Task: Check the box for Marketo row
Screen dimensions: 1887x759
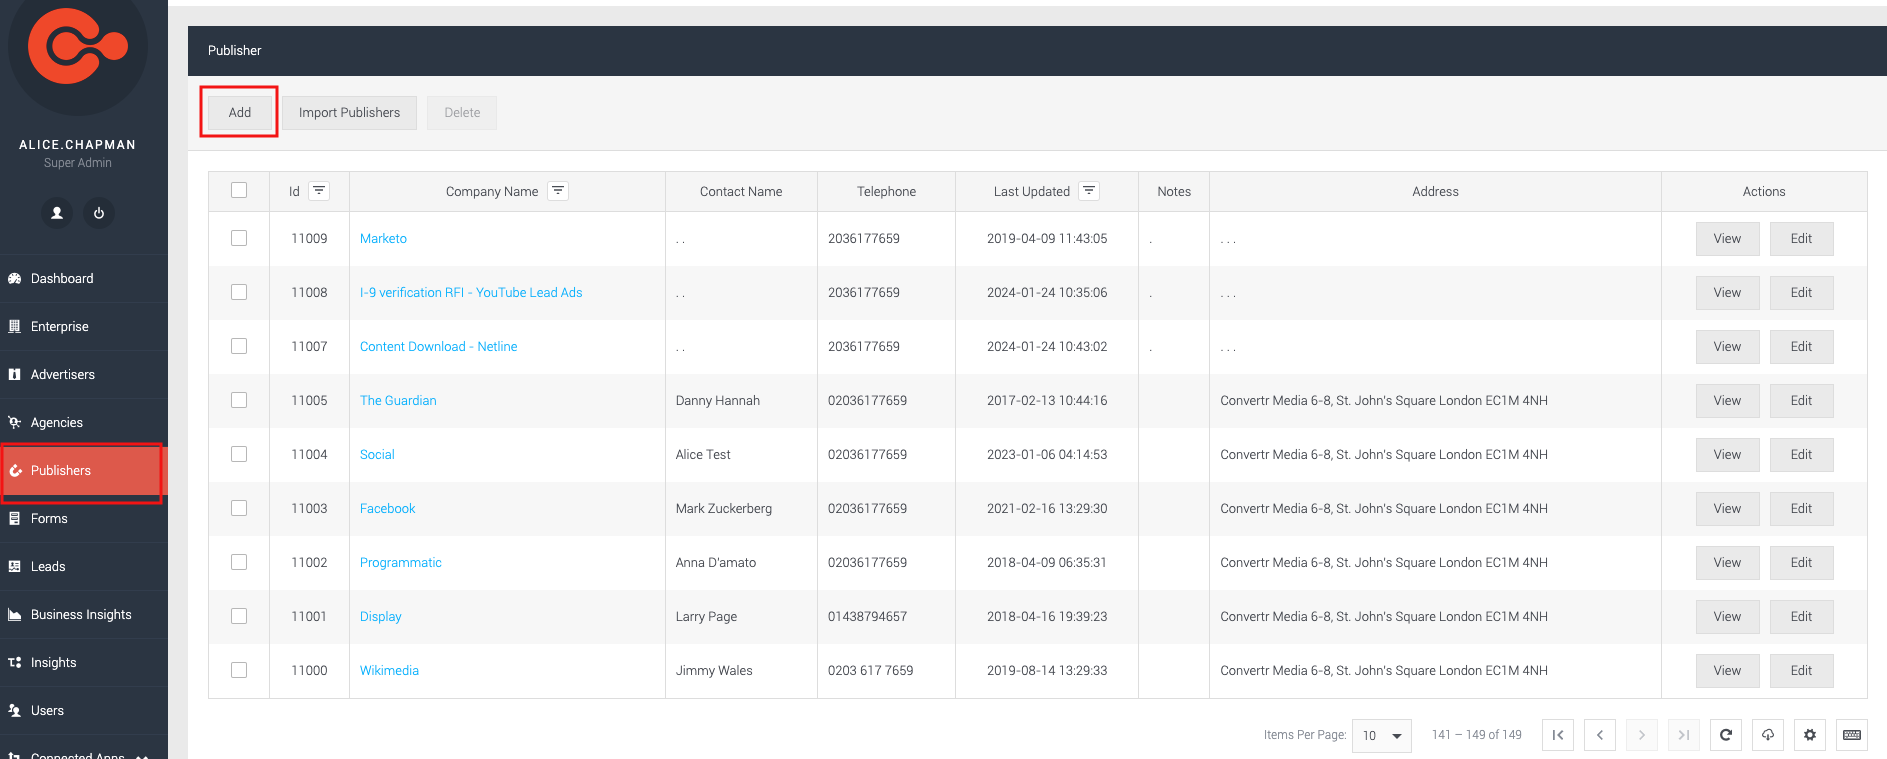Action: (239, 238)
